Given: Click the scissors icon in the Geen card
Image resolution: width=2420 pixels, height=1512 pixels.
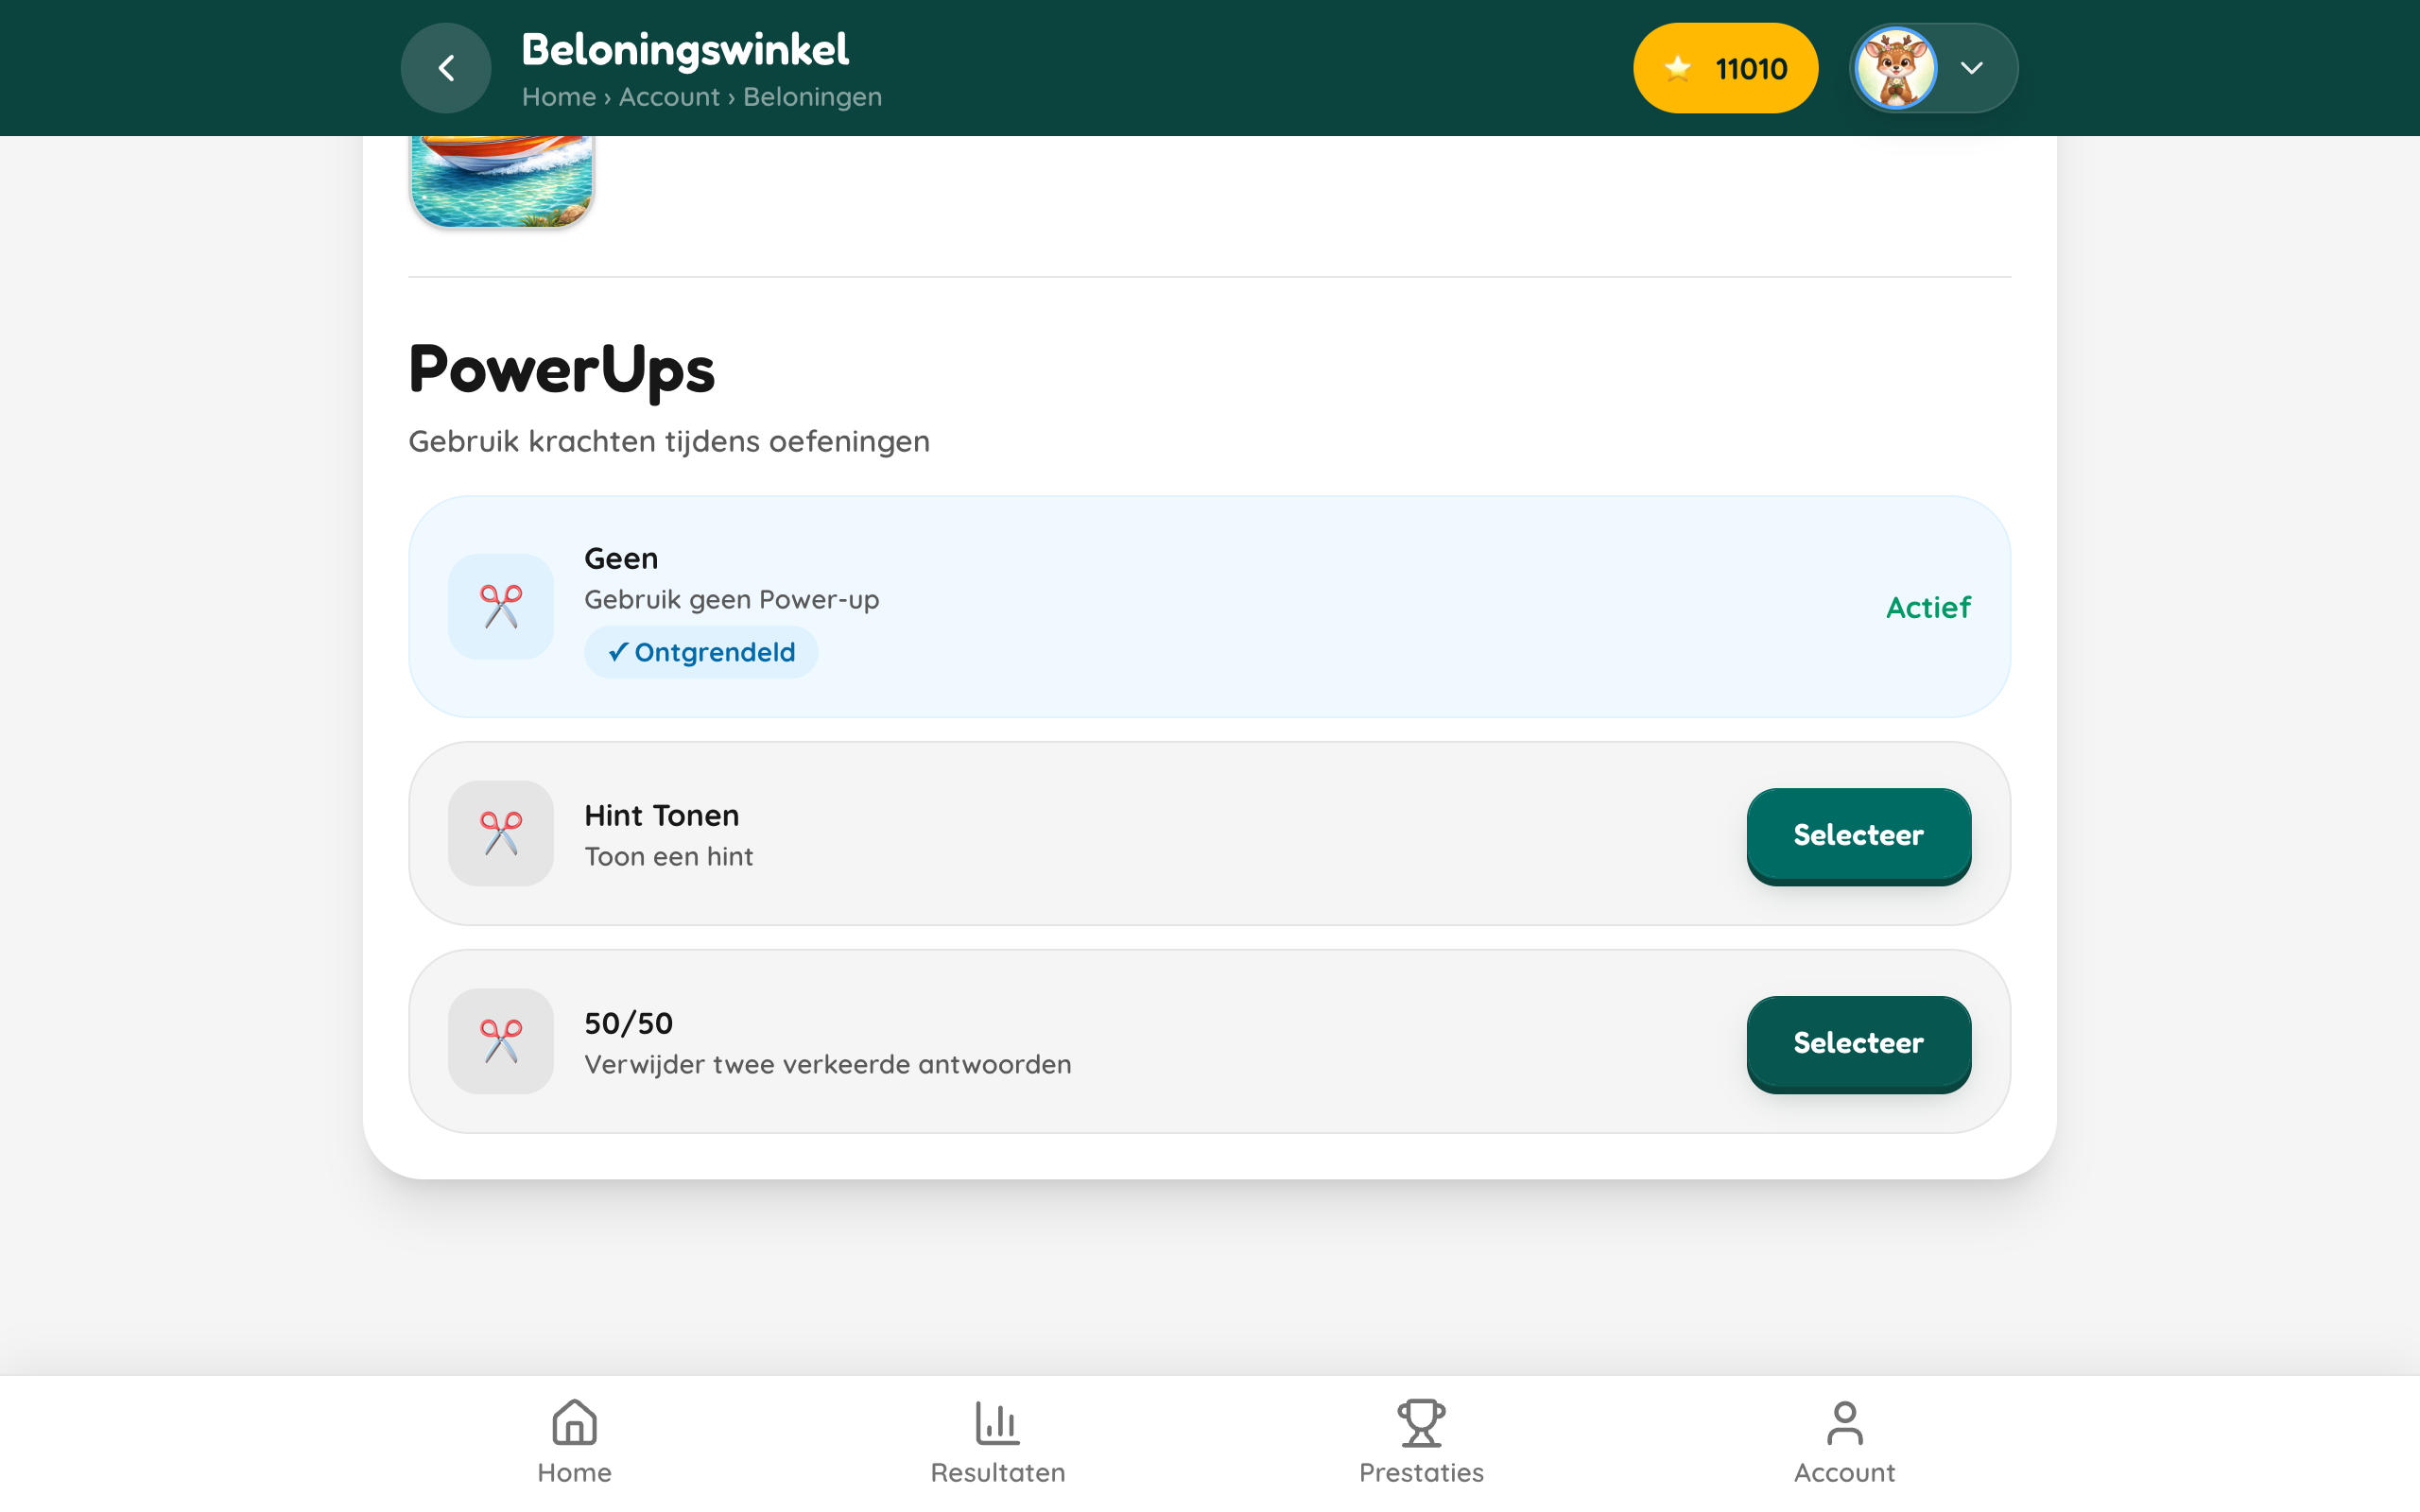Looking at the screenshot, I should click(501, 607).
